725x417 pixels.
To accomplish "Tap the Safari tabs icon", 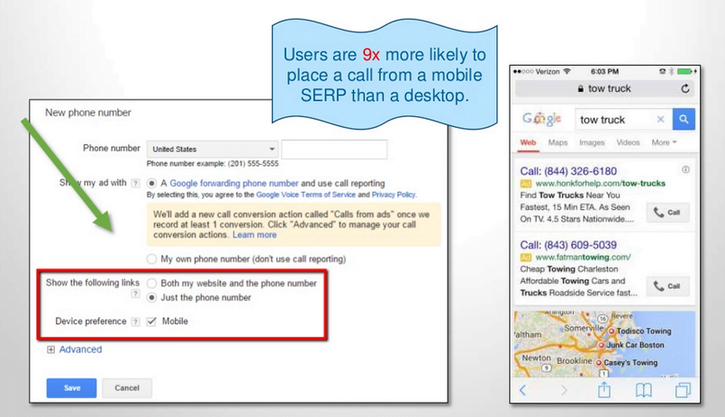I will [683, 390].
